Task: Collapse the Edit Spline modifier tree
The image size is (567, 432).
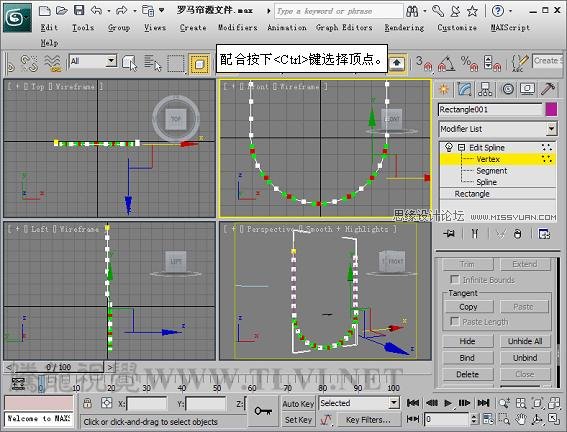Action: pyautogui.click(x=461, y=147)
